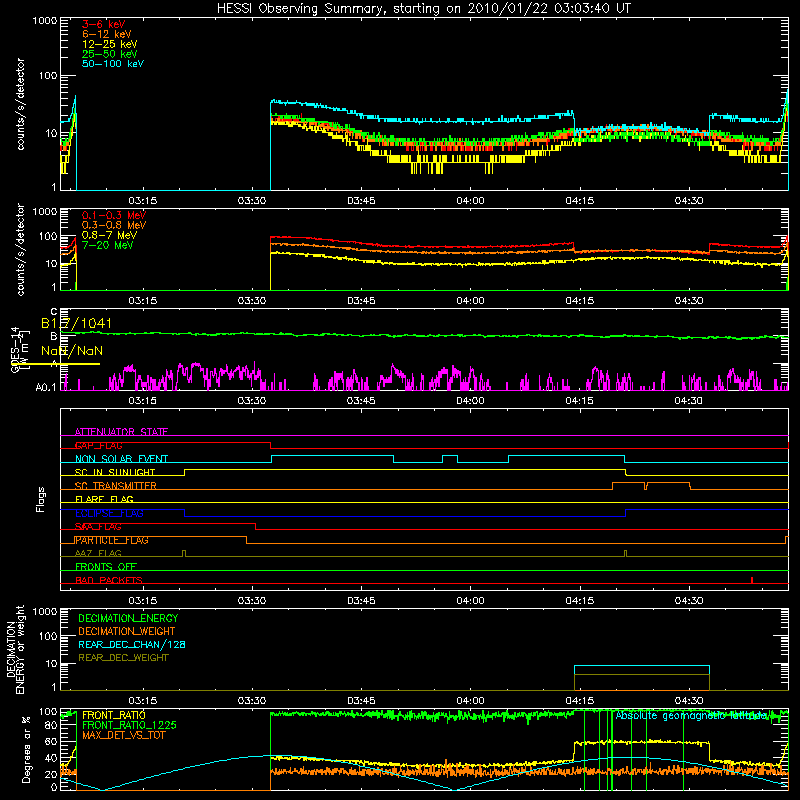
Task: Click the DECIMATION ENERGY or weight axis title
Action: tap(15, 650)
